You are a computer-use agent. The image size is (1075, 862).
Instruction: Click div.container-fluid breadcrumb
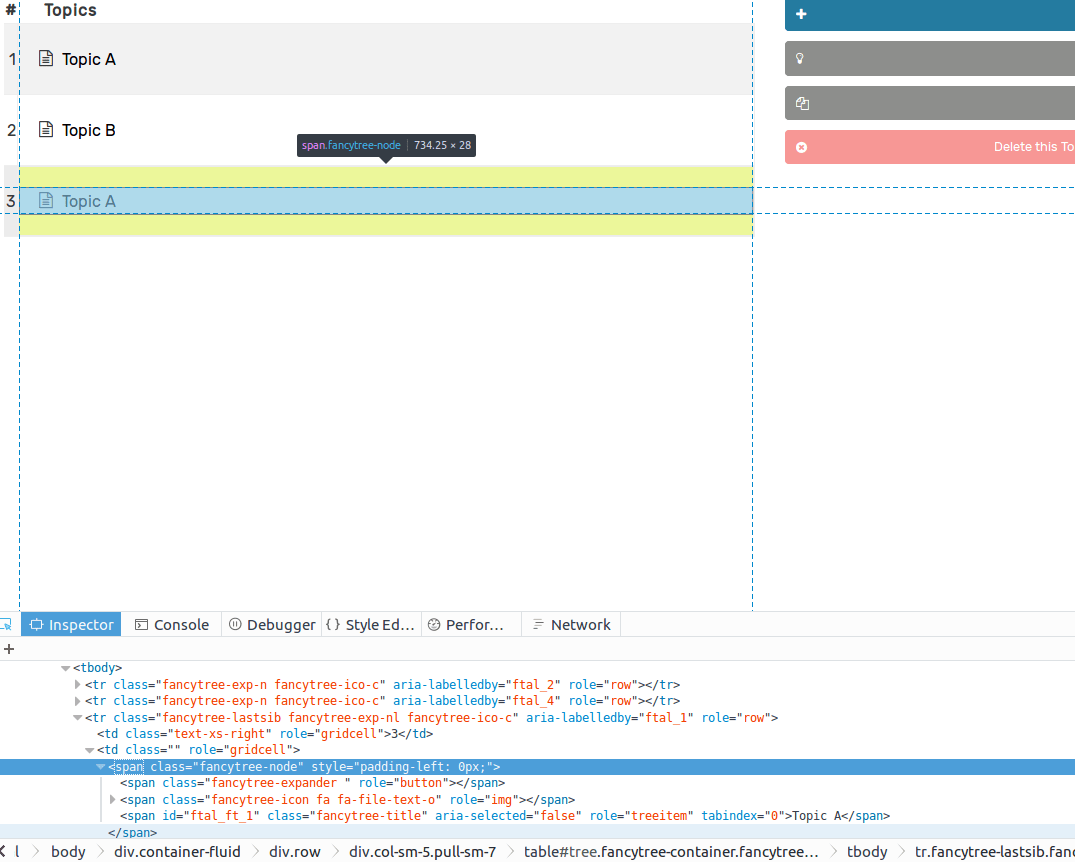tap(177, 852)
